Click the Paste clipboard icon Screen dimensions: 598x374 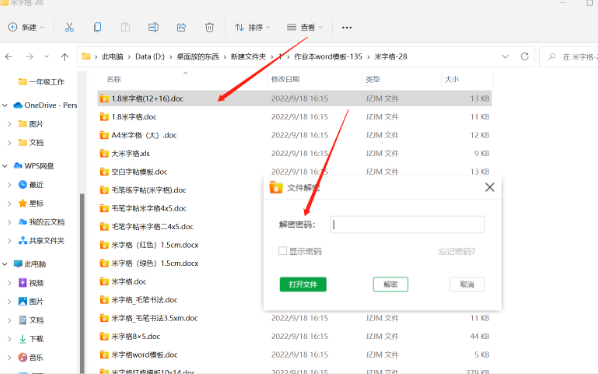pos(125,27)
